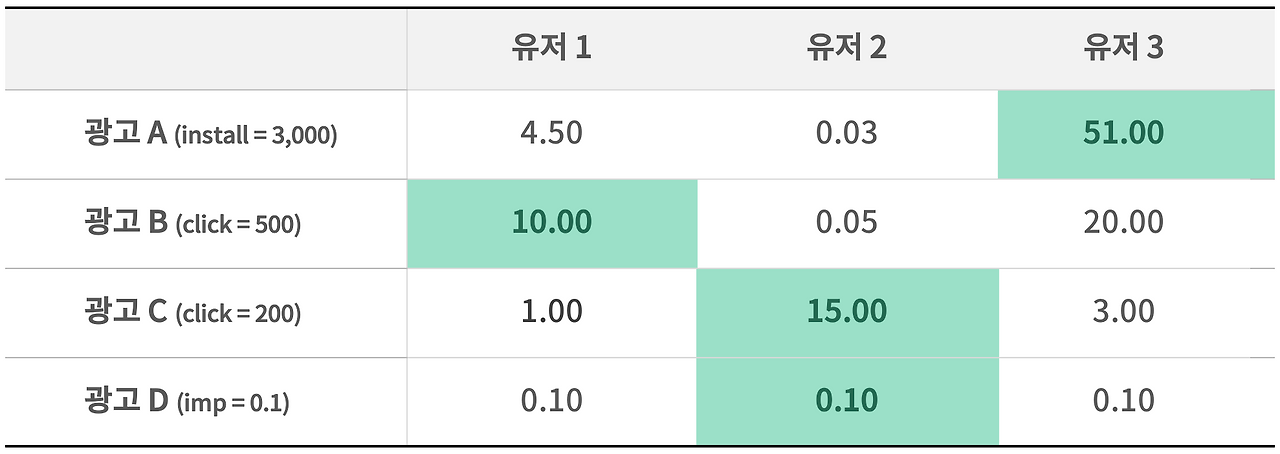
Task: Click the 유저 1 column header
Action: (x=552, y=48)
